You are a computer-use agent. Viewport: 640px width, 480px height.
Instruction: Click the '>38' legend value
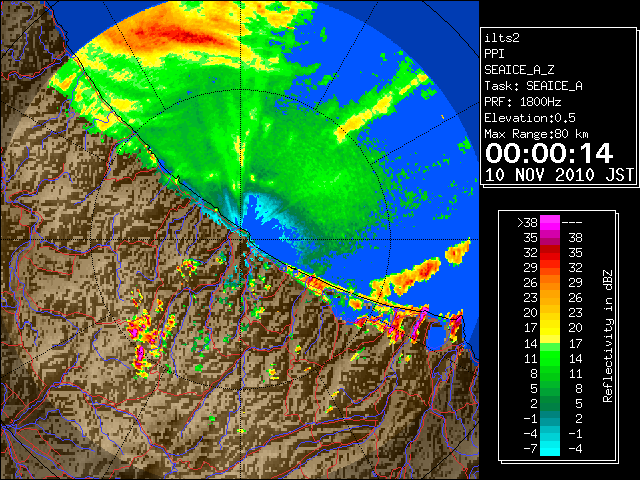pos(527,222)
